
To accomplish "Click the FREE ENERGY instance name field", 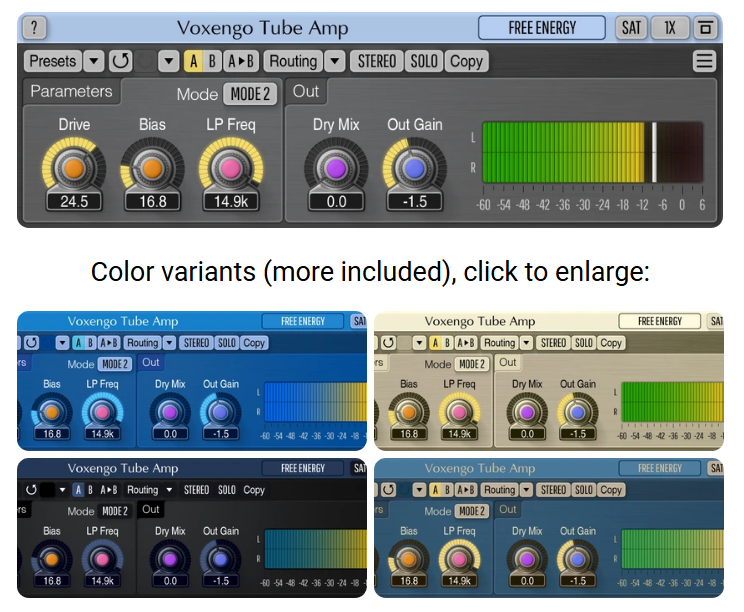I will click(x=542, y=28).
